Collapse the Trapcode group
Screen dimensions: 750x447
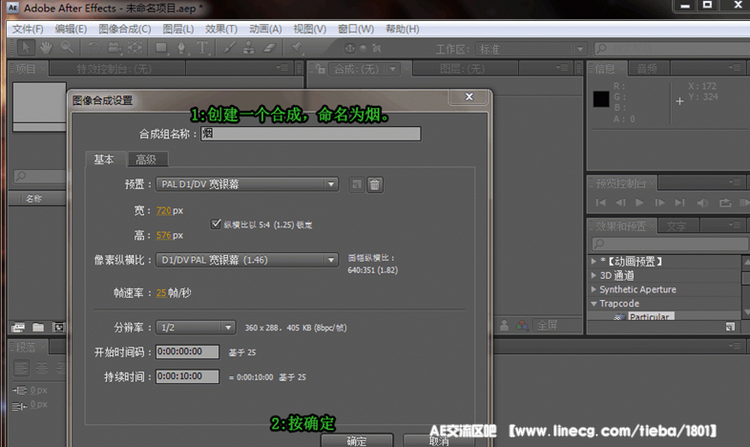[594, 304]
